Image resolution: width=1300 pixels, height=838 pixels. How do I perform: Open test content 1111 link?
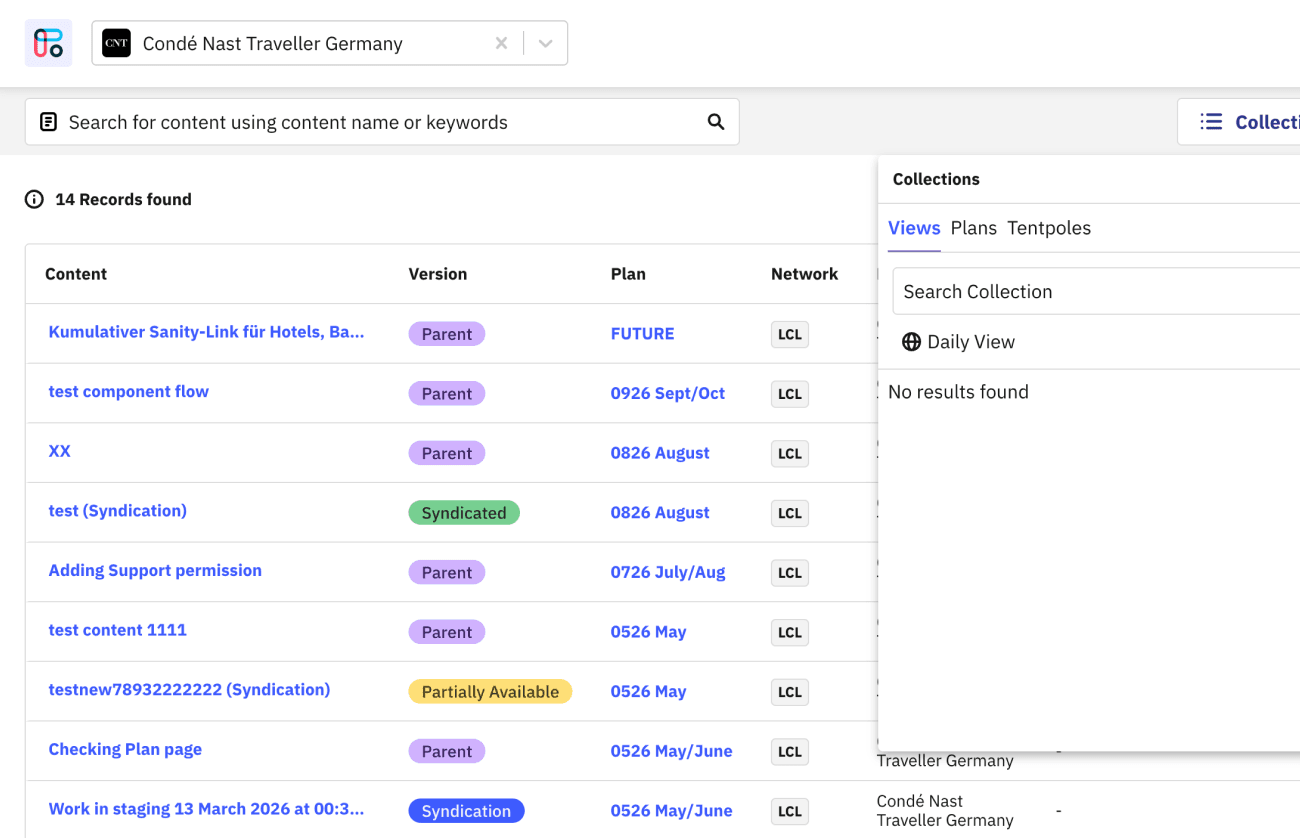pos(117,630)
